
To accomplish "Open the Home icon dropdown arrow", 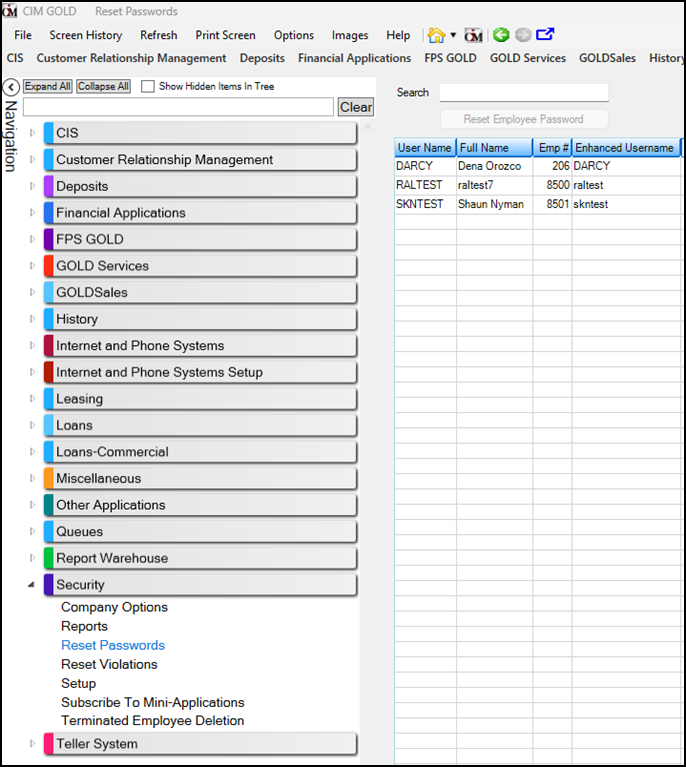I will (453, 35).
